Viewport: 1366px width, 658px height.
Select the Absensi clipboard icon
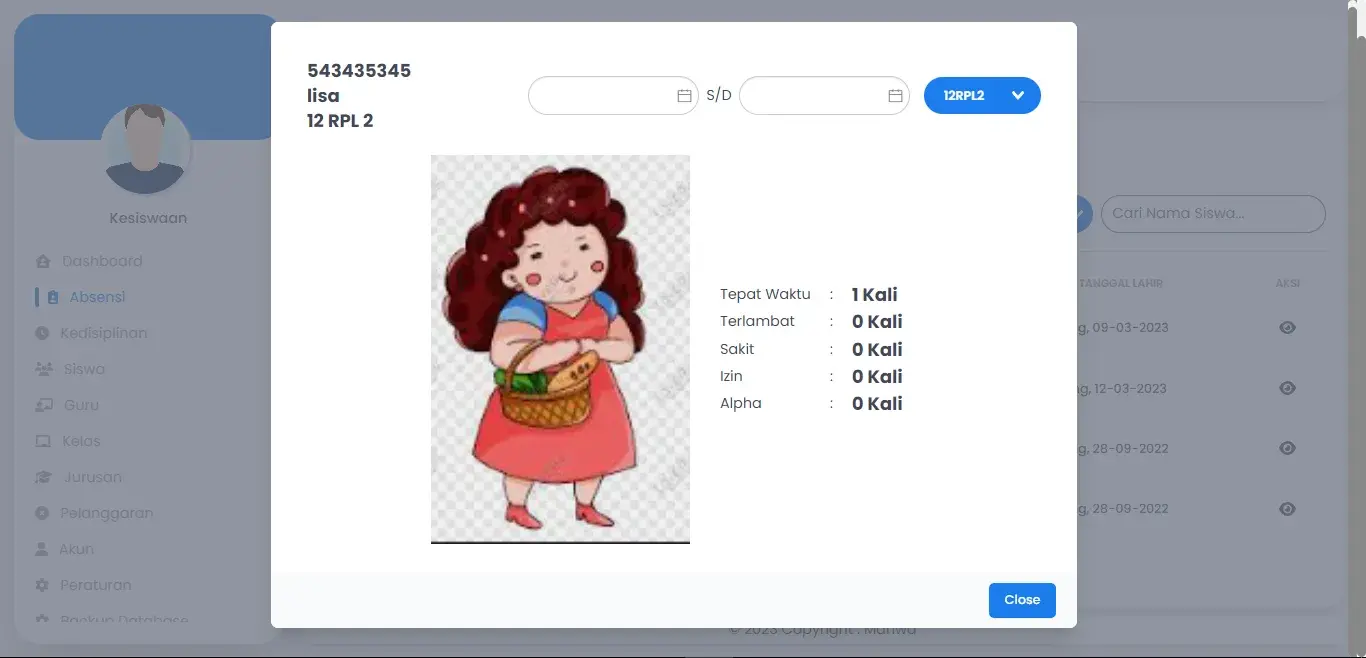tap(53, 297)
